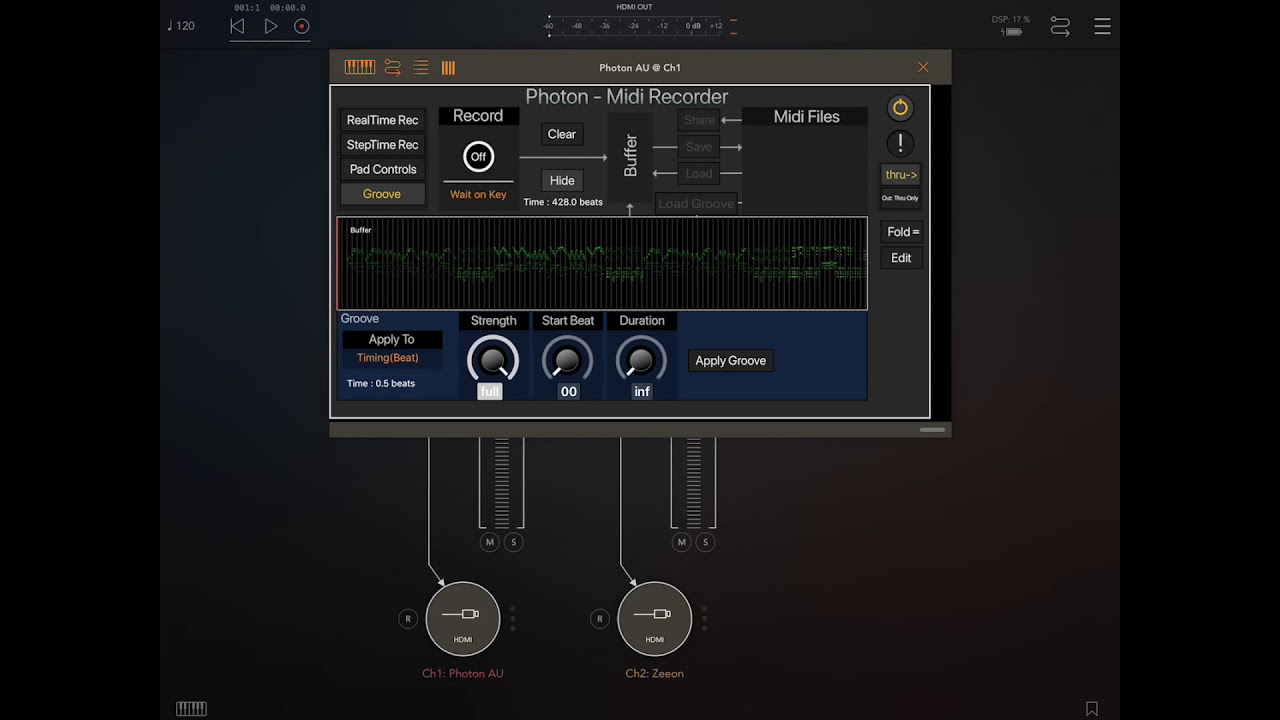Change the Out: Thru Only setting
This screenshot has height=720, width=1280.
click(x=900, y=198)
